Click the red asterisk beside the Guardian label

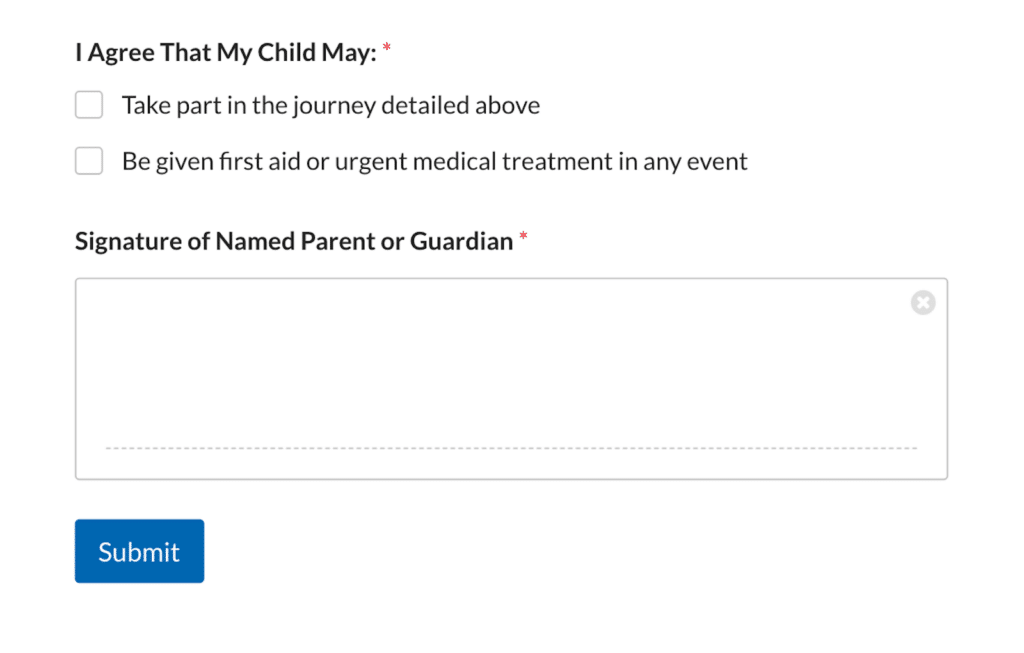point(523,237)
